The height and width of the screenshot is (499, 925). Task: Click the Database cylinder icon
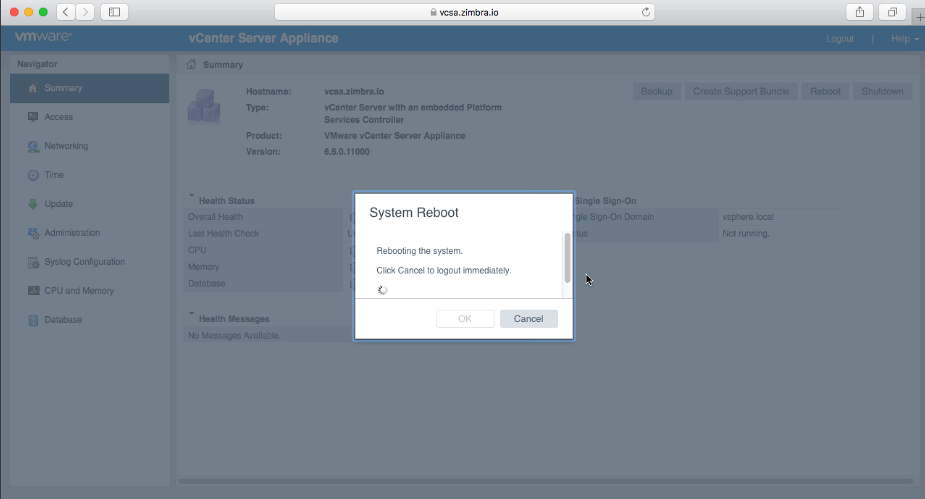[x=33, y=320]
